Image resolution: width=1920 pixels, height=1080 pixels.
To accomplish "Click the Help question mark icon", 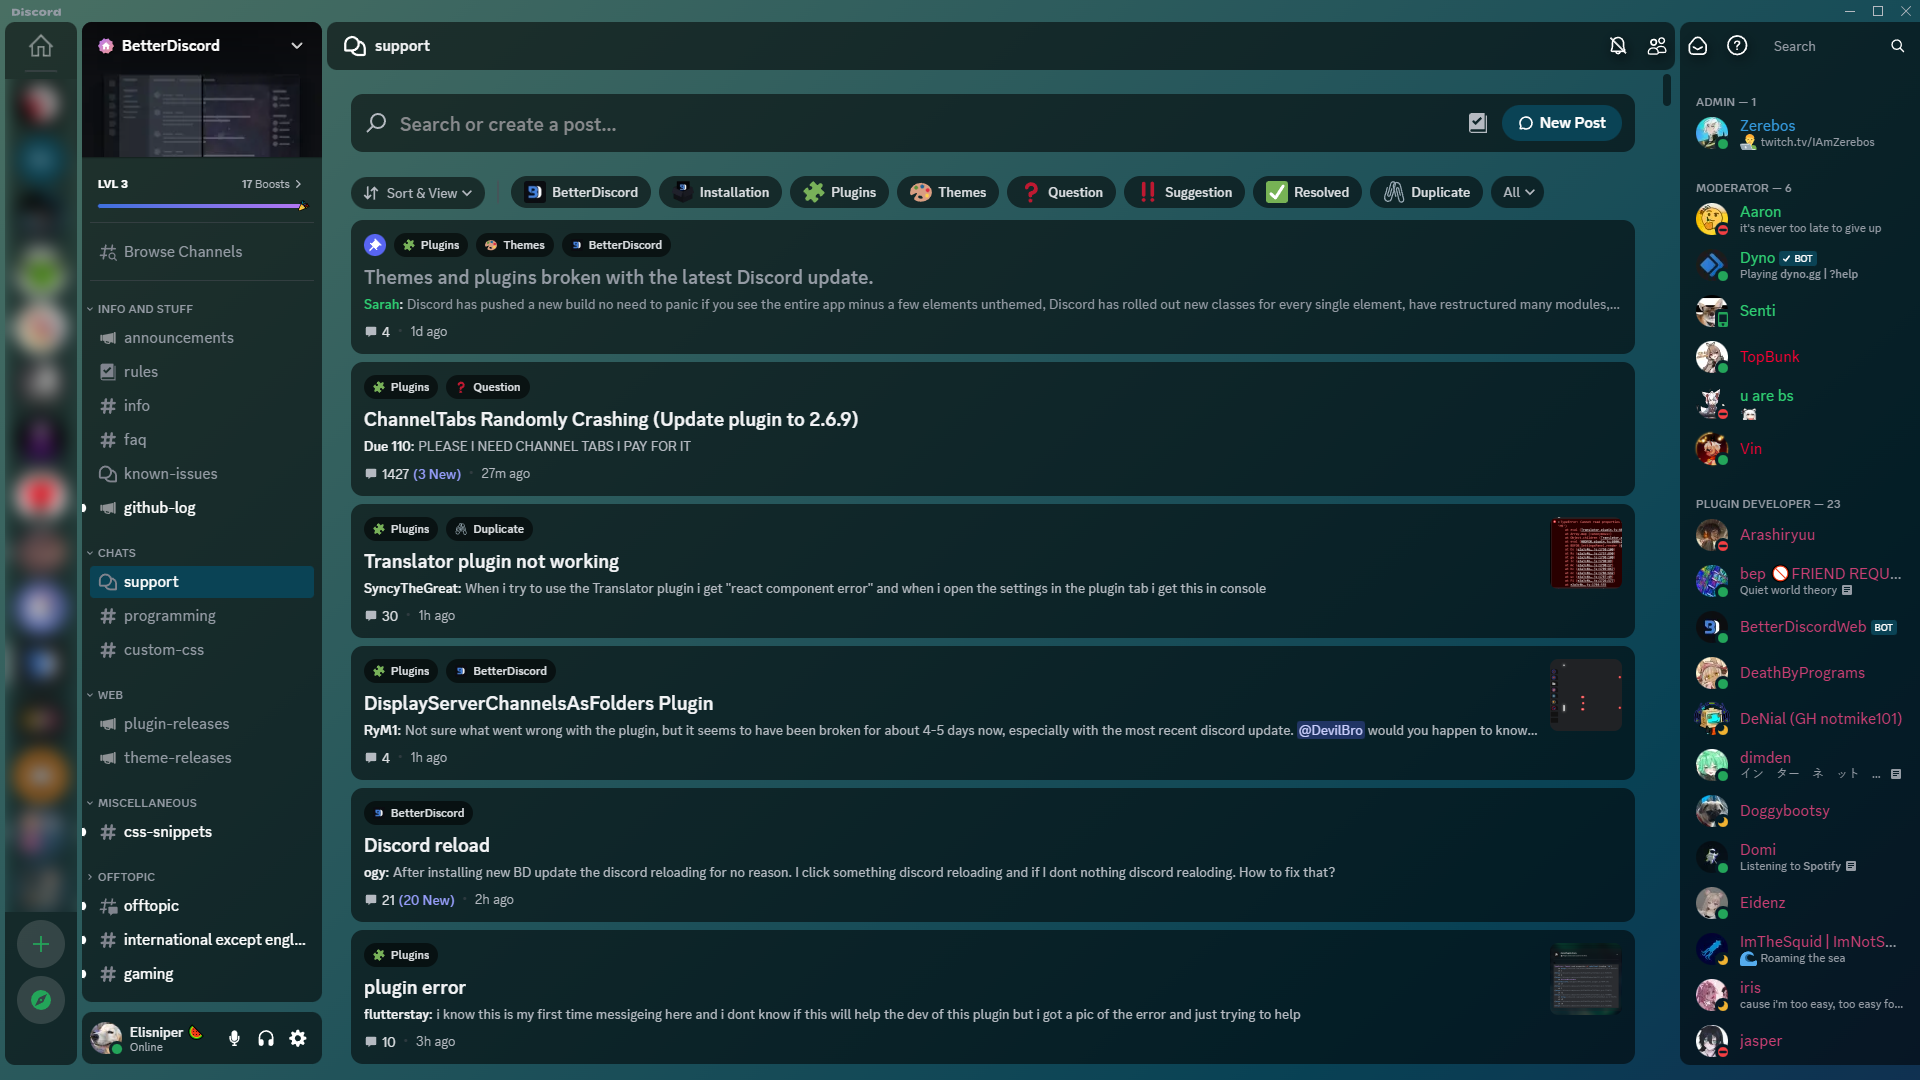I will 1737,46.
